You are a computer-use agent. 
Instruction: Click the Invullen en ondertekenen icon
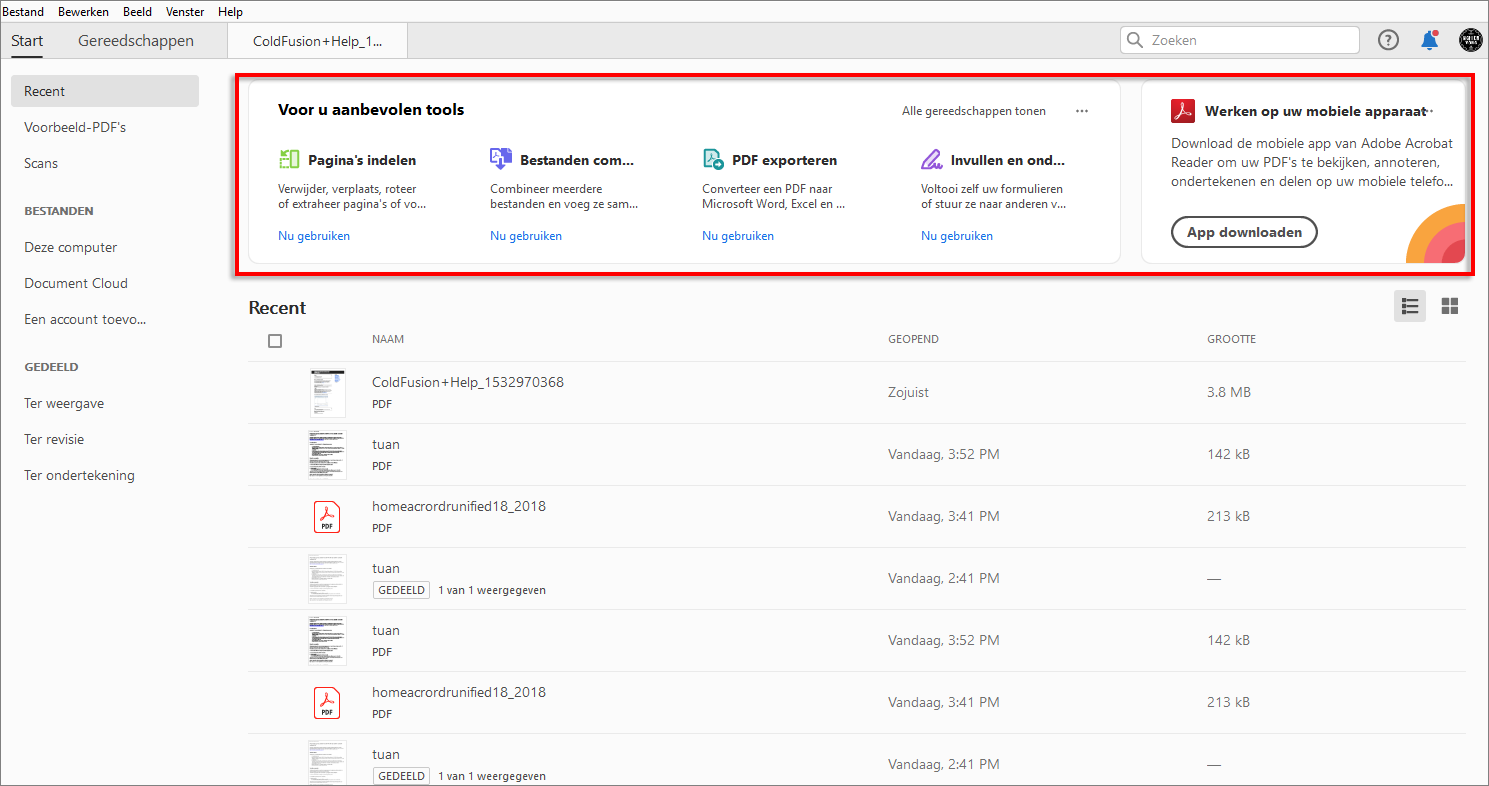[932, 159]
